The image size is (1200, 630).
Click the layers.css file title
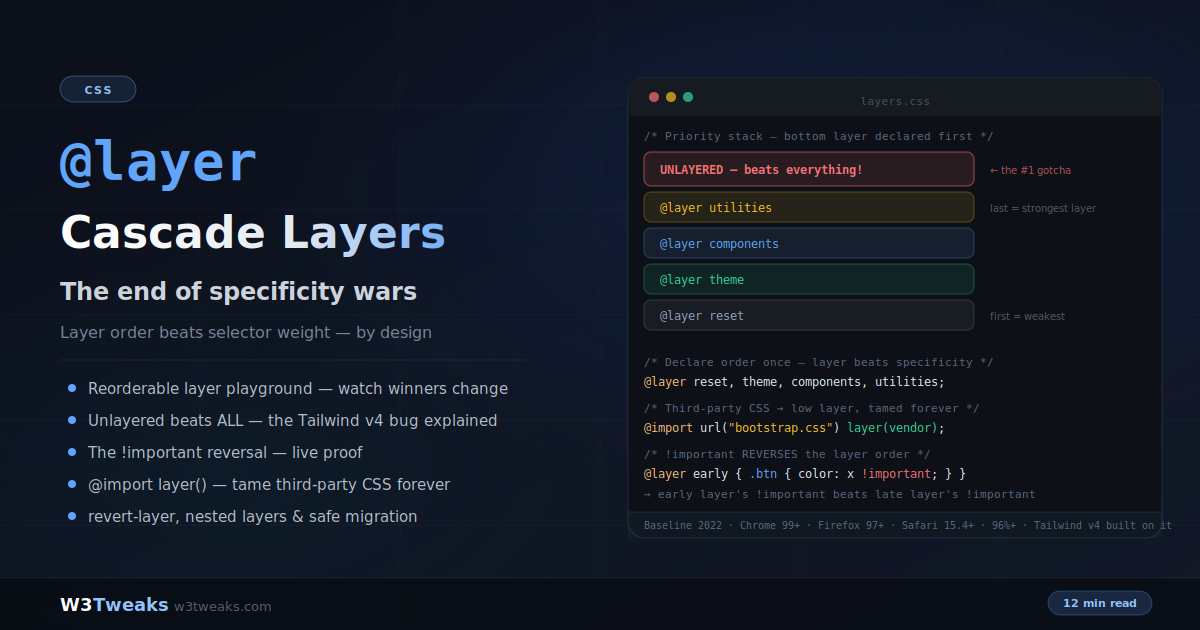click(x=895, y=101)
